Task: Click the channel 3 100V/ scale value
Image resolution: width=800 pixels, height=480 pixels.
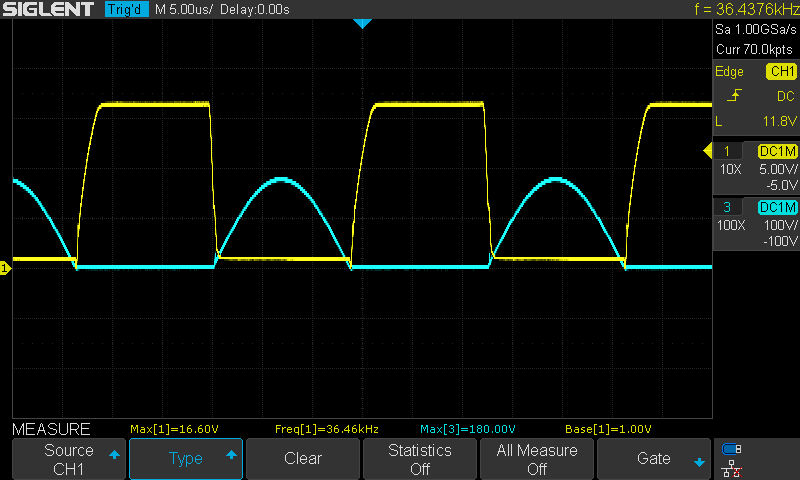Action: [780, 225]
